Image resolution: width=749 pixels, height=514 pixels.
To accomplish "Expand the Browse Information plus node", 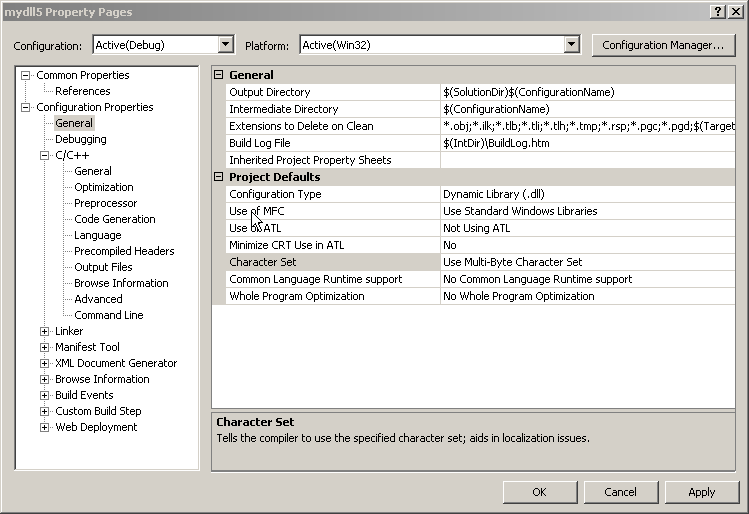I will 44,379.
